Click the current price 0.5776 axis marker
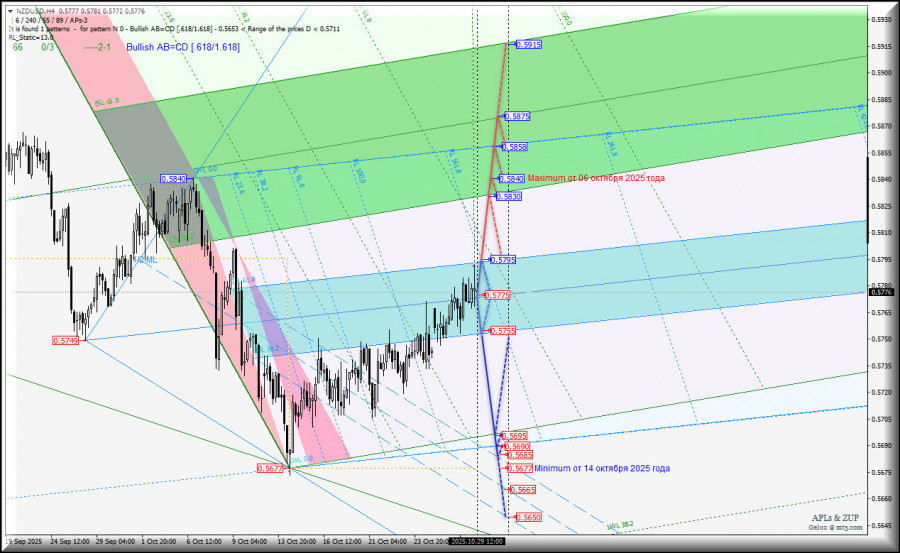The image size is (900, 553). point(880,292)
